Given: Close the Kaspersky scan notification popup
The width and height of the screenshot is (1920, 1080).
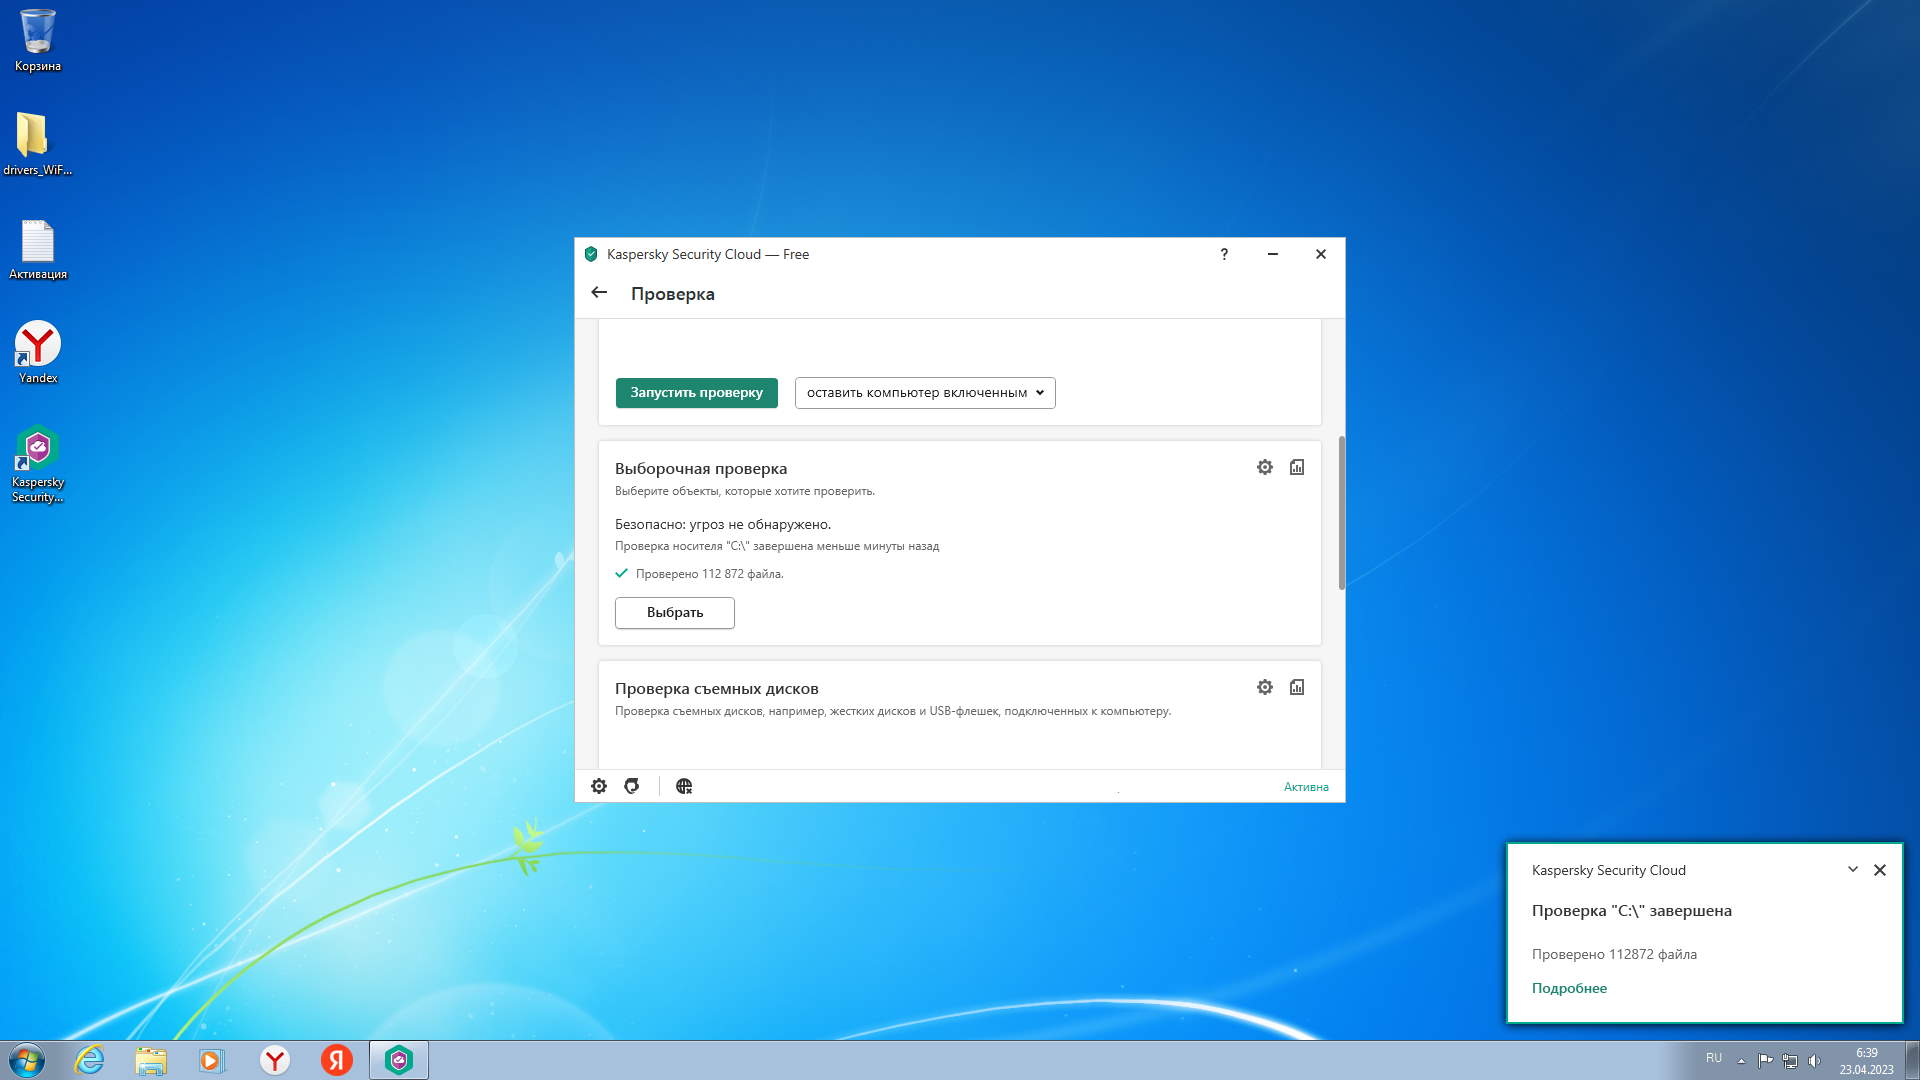Looking at the screenshot, I should (1880, 870).
